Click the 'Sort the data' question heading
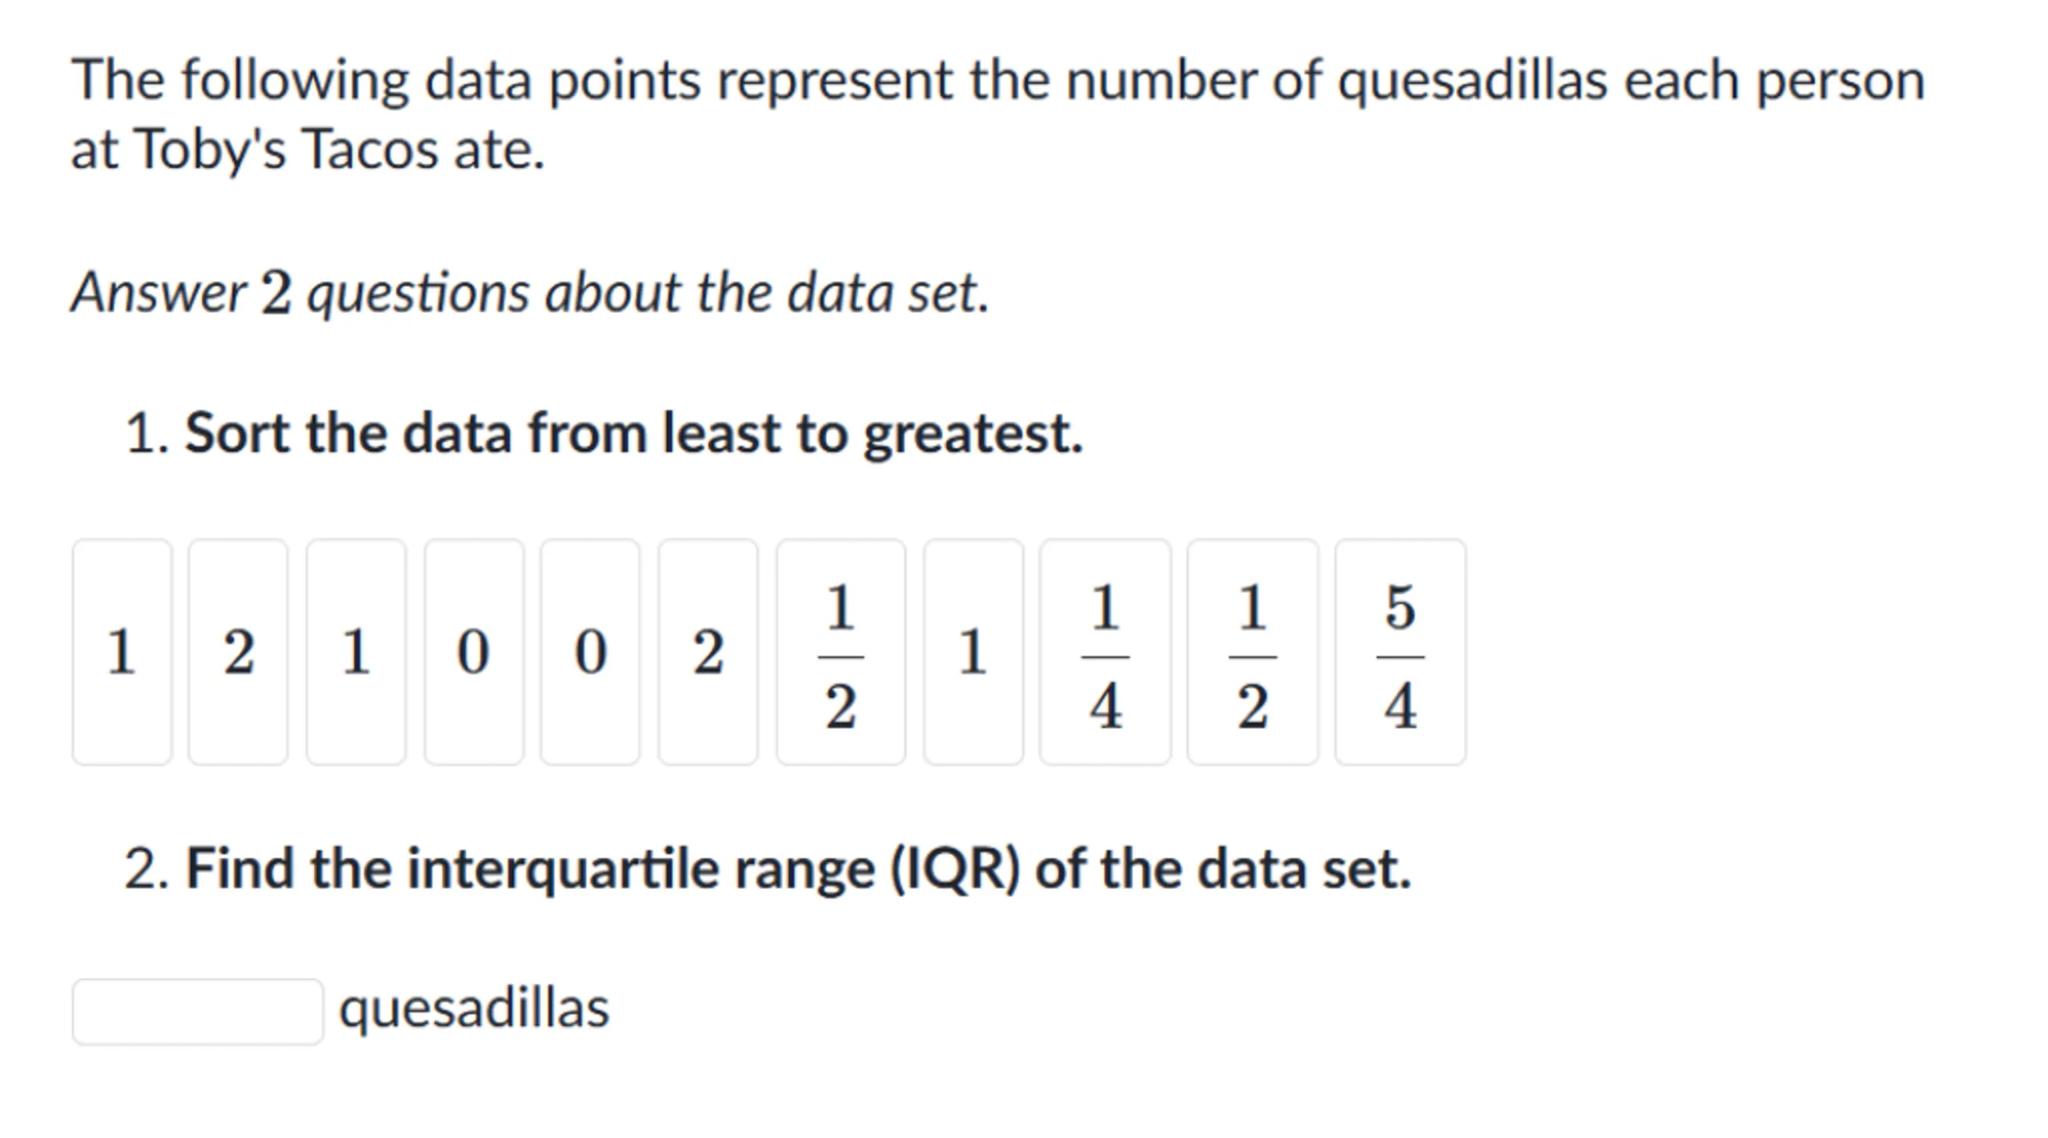This screenshot has height=1138, width=2048. pyautogui.click(x=634, y=434)
